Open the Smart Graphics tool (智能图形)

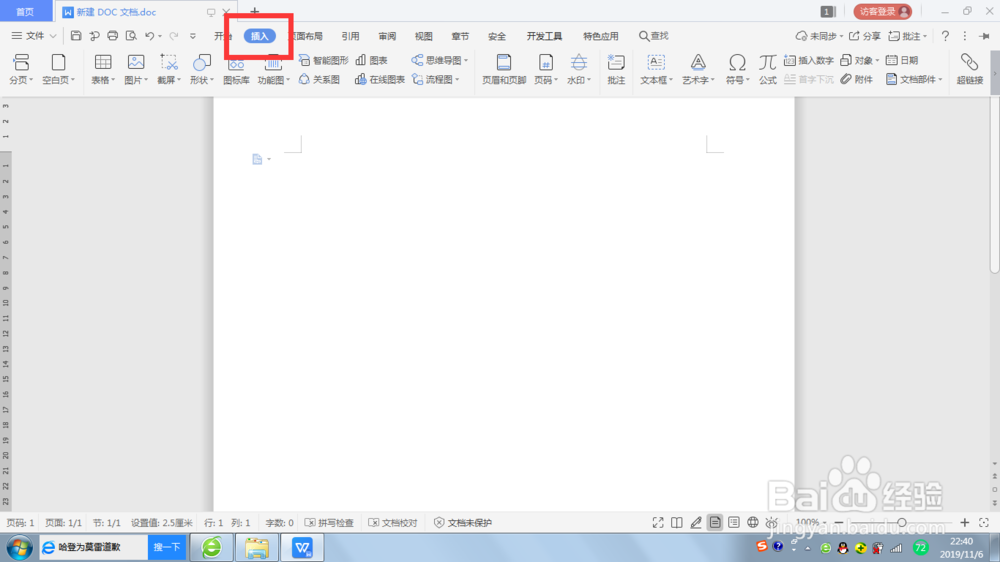[323, 60]
